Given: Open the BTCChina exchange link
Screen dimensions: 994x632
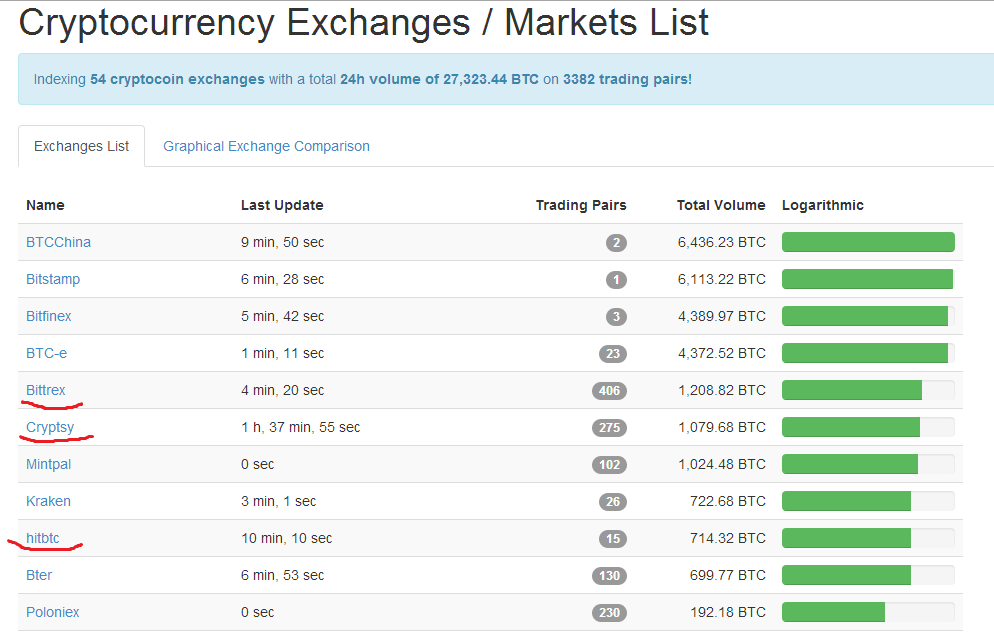Looking at the screenshot, I should pyautogui.click(x=58, y=242).
